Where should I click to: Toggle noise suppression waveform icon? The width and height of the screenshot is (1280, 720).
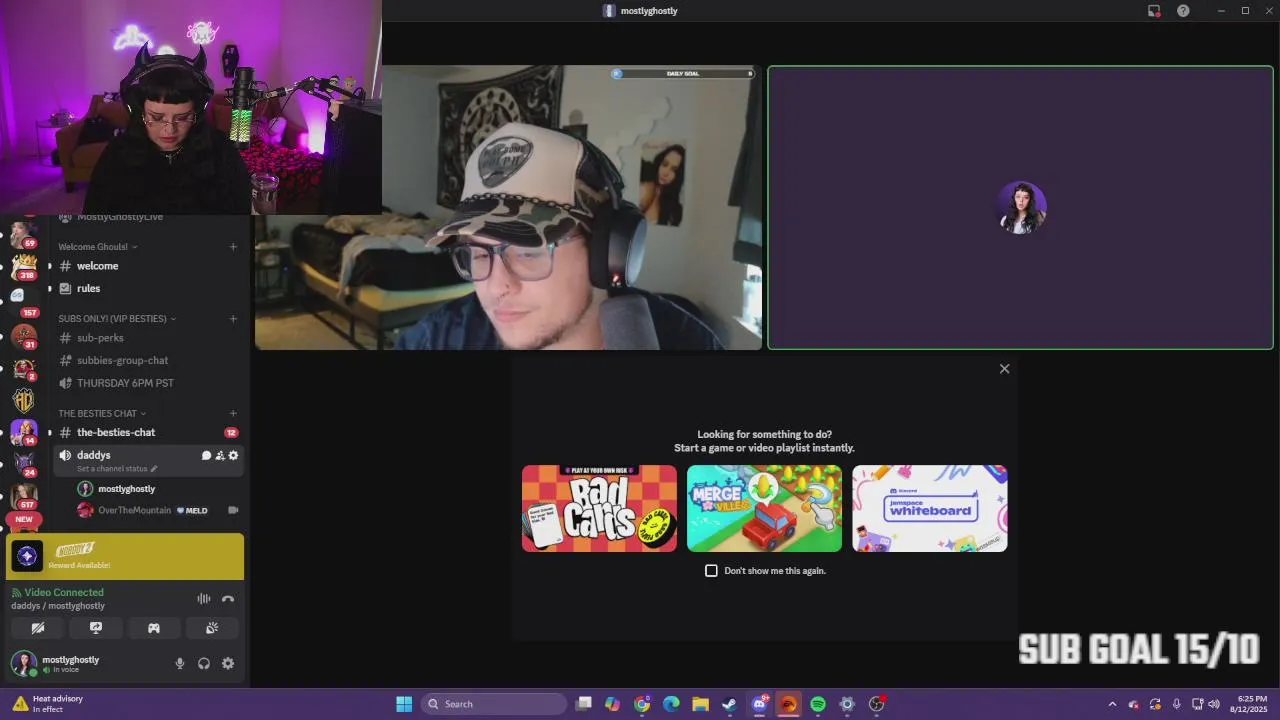204,599
